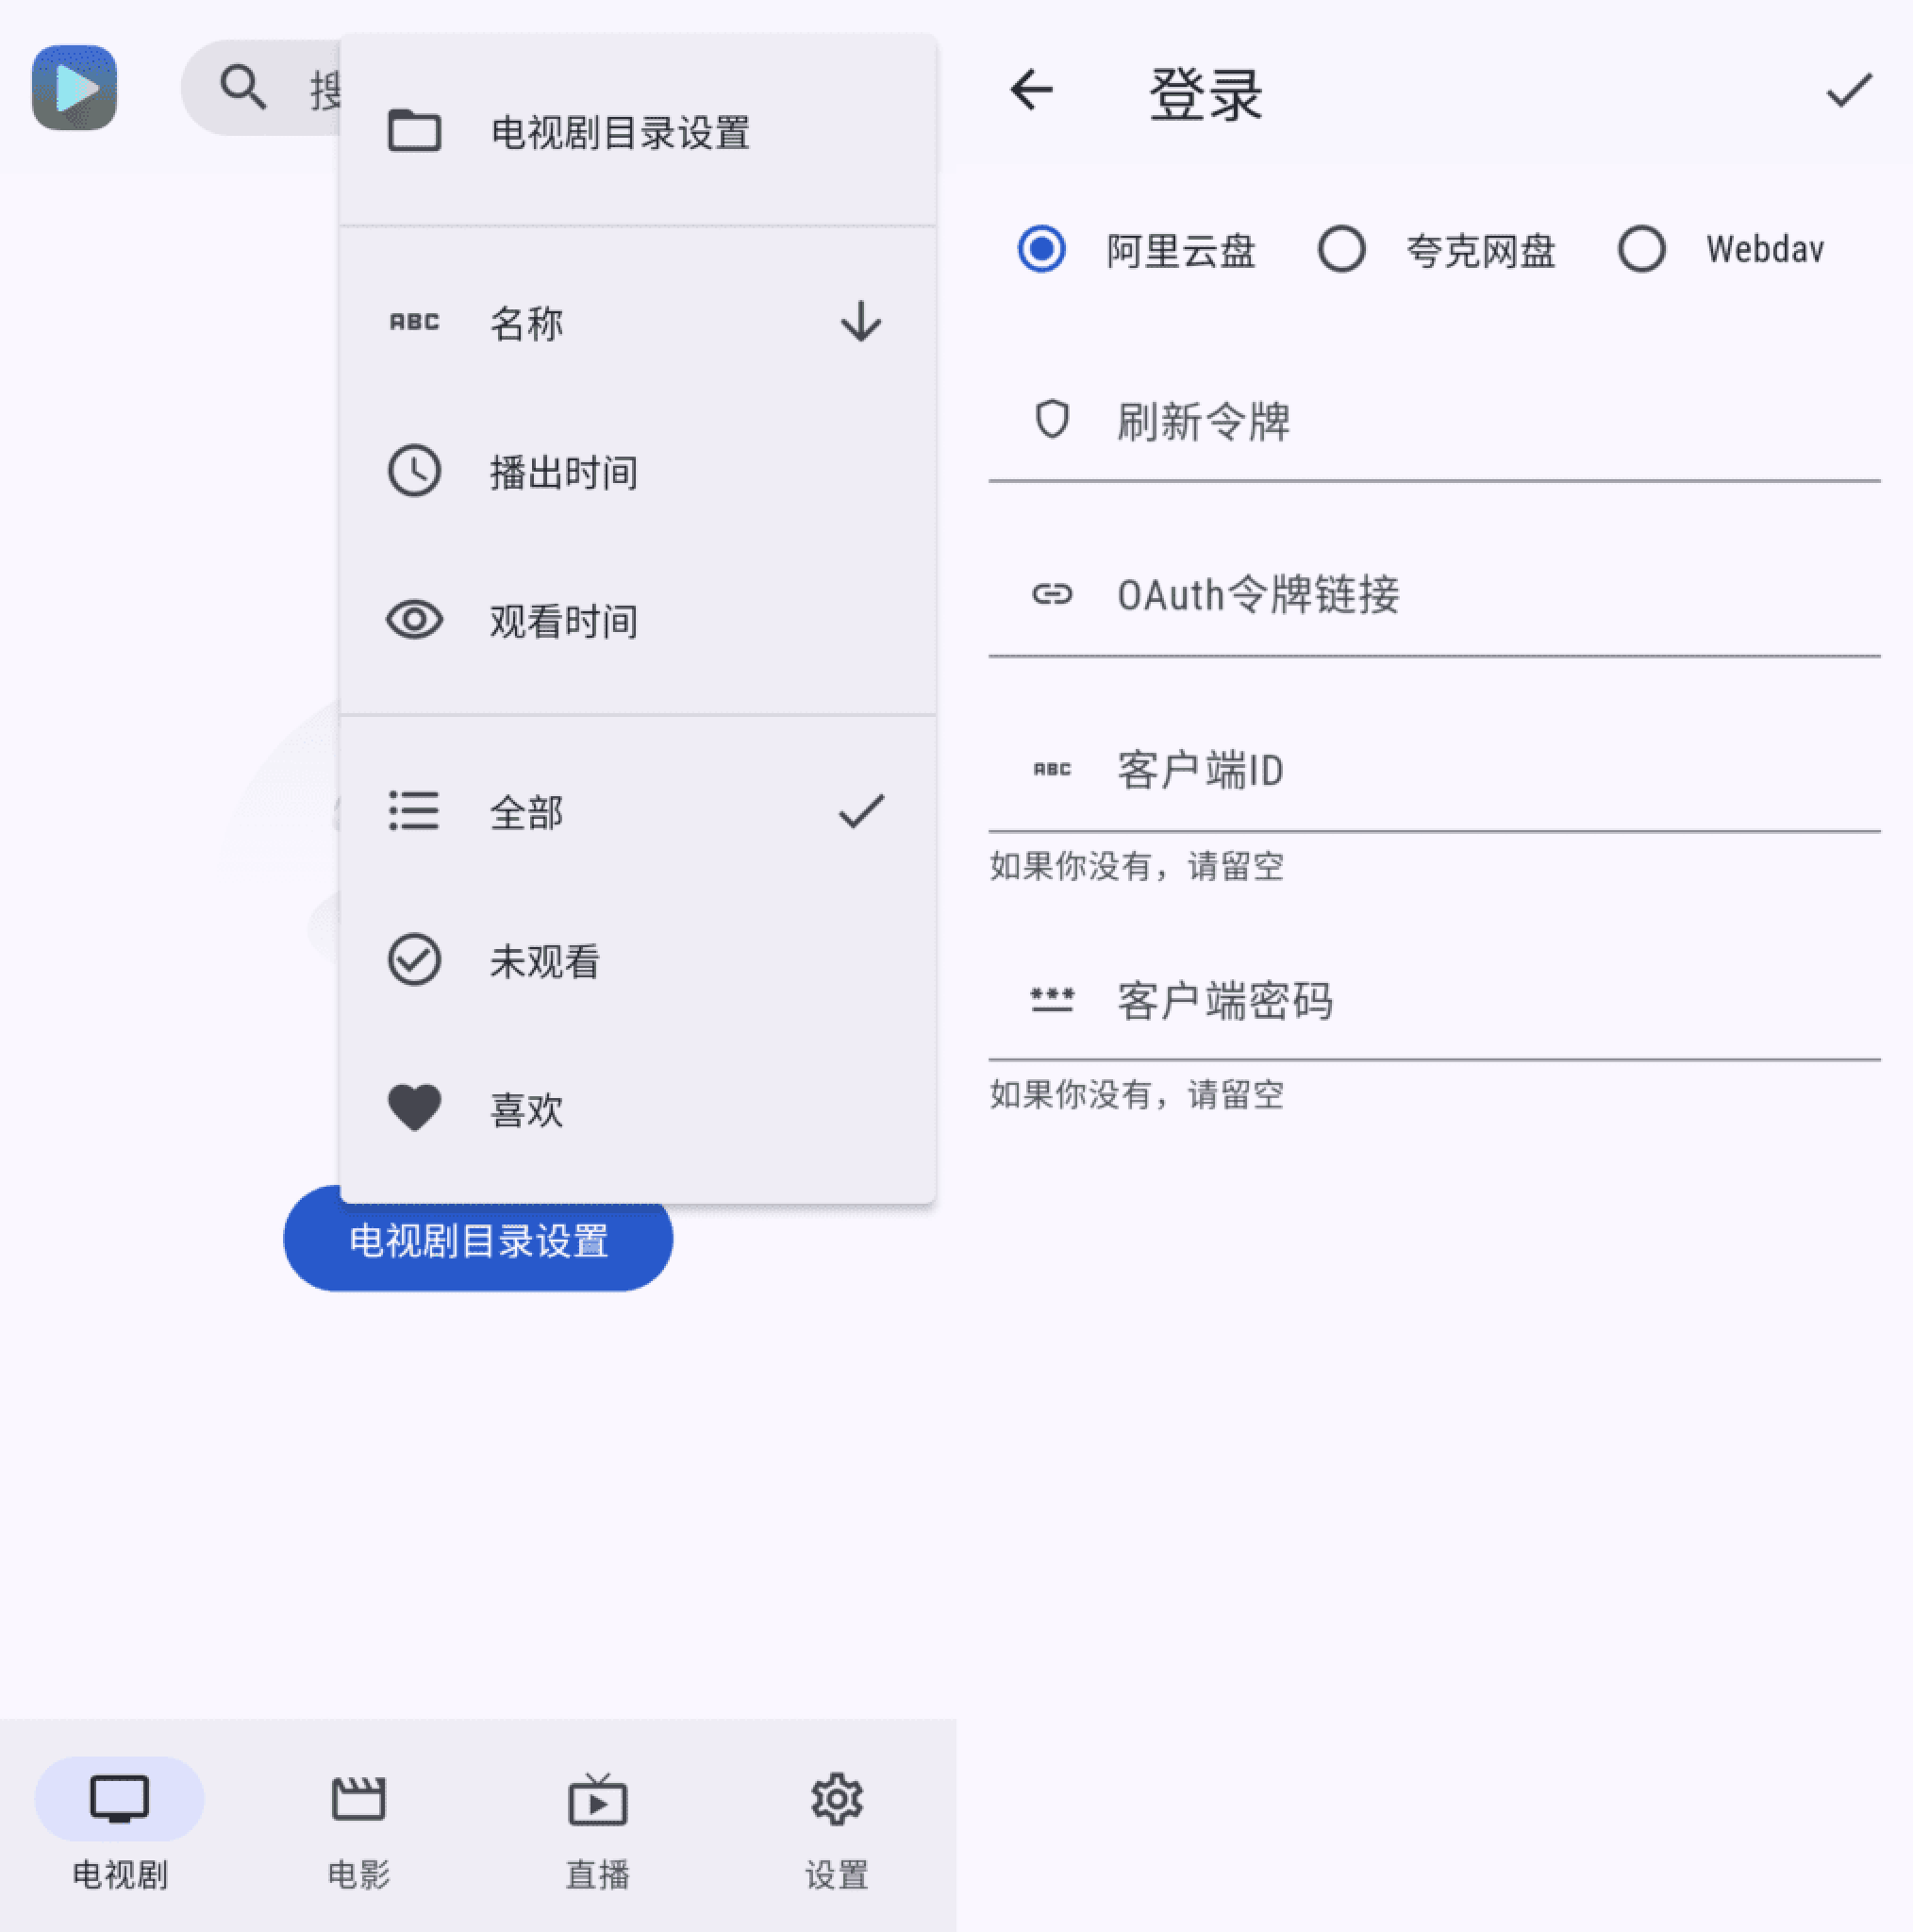
Task: Click the search magnifier icon
Action: [243, 88]
